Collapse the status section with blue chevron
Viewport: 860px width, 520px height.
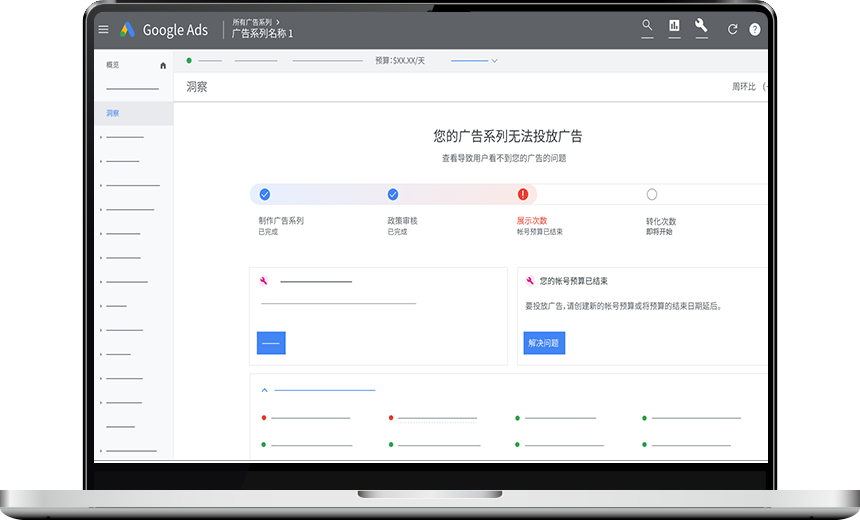265,390
